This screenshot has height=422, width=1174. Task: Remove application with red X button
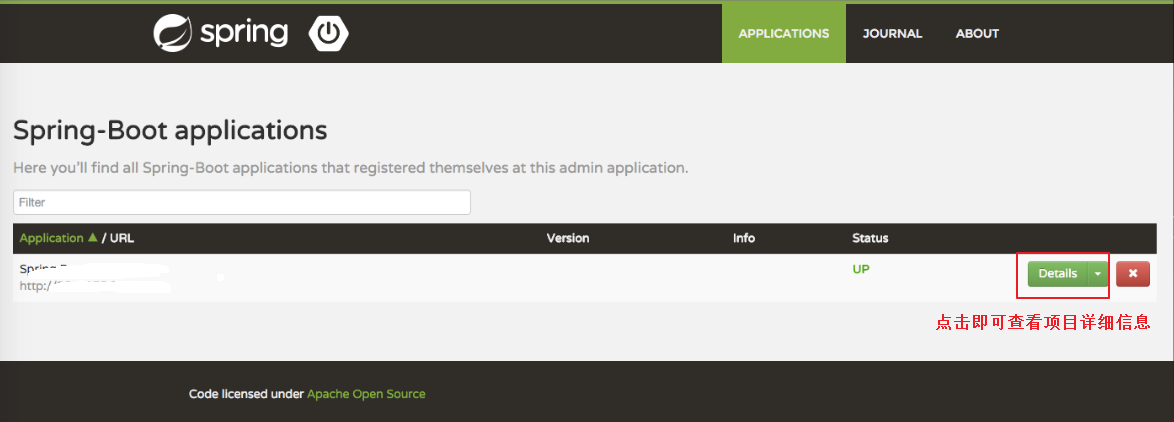tap(1133, 274)
